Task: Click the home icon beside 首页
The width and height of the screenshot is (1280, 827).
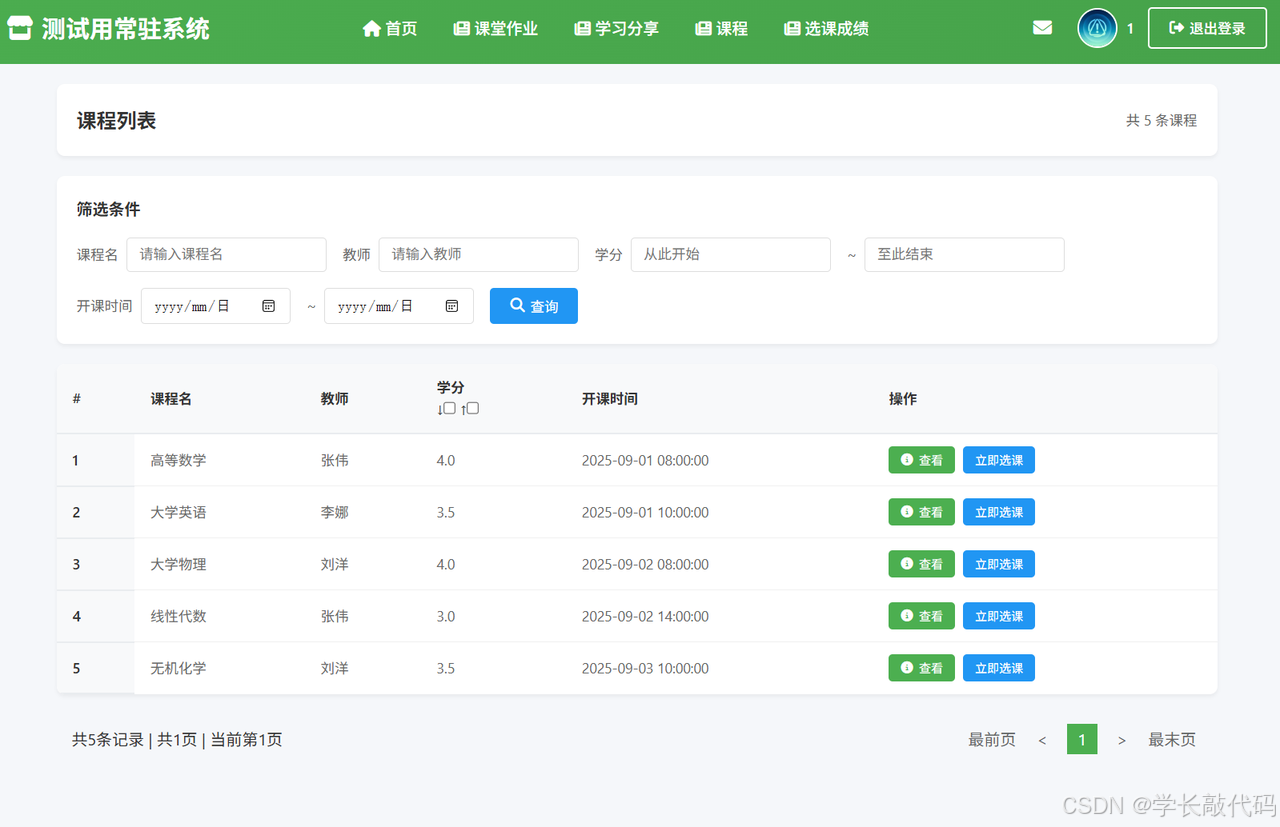Action: coord(371,28)
